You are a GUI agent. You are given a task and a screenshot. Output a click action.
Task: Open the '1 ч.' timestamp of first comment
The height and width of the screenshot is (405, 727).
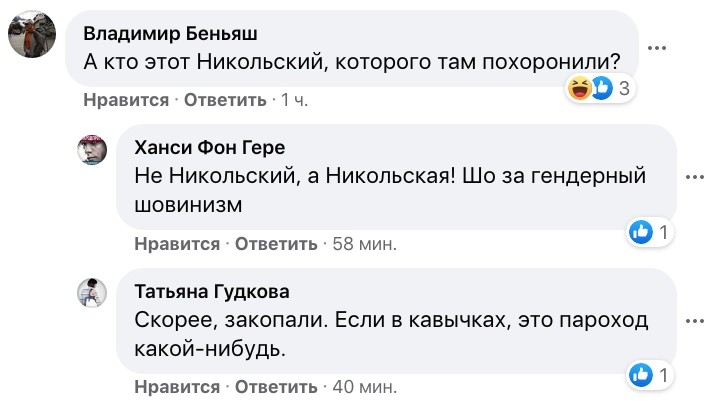click(296, 100)
